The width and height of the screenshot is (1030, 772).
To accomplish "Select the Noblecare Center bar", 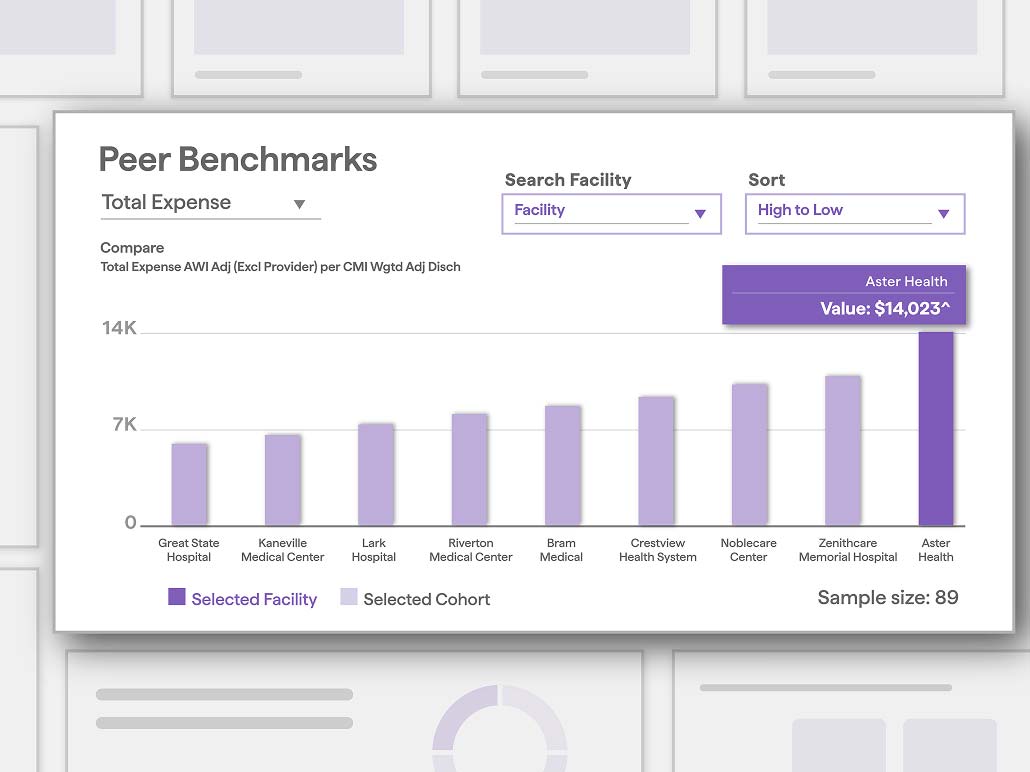I will [x=750, y=455].
